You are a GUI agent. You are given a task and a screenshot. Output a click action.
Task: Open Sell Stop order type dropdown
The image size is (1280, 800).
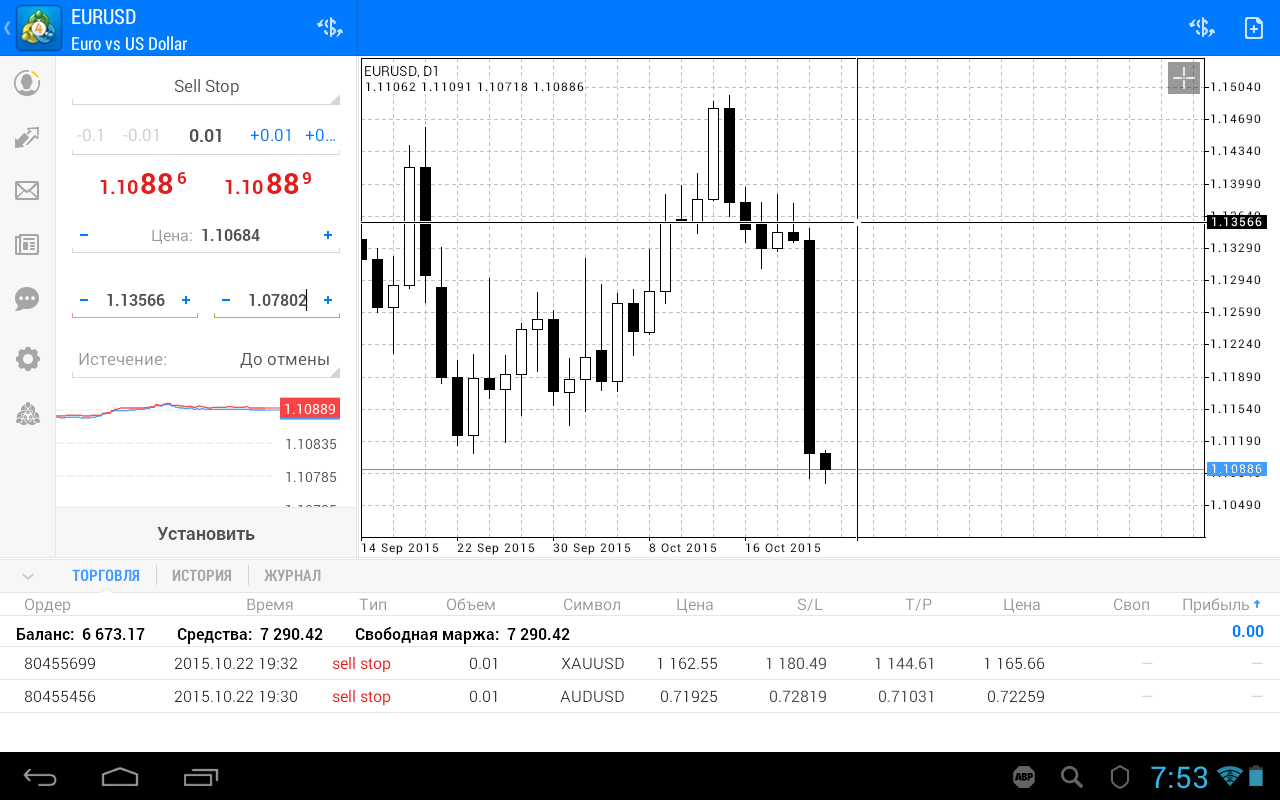coord(206,87)
